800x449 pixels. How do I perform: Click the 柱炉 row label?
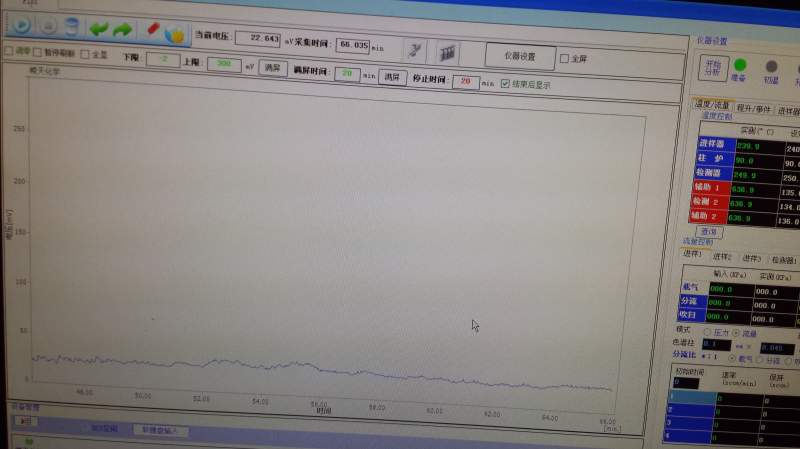(715, 159)
